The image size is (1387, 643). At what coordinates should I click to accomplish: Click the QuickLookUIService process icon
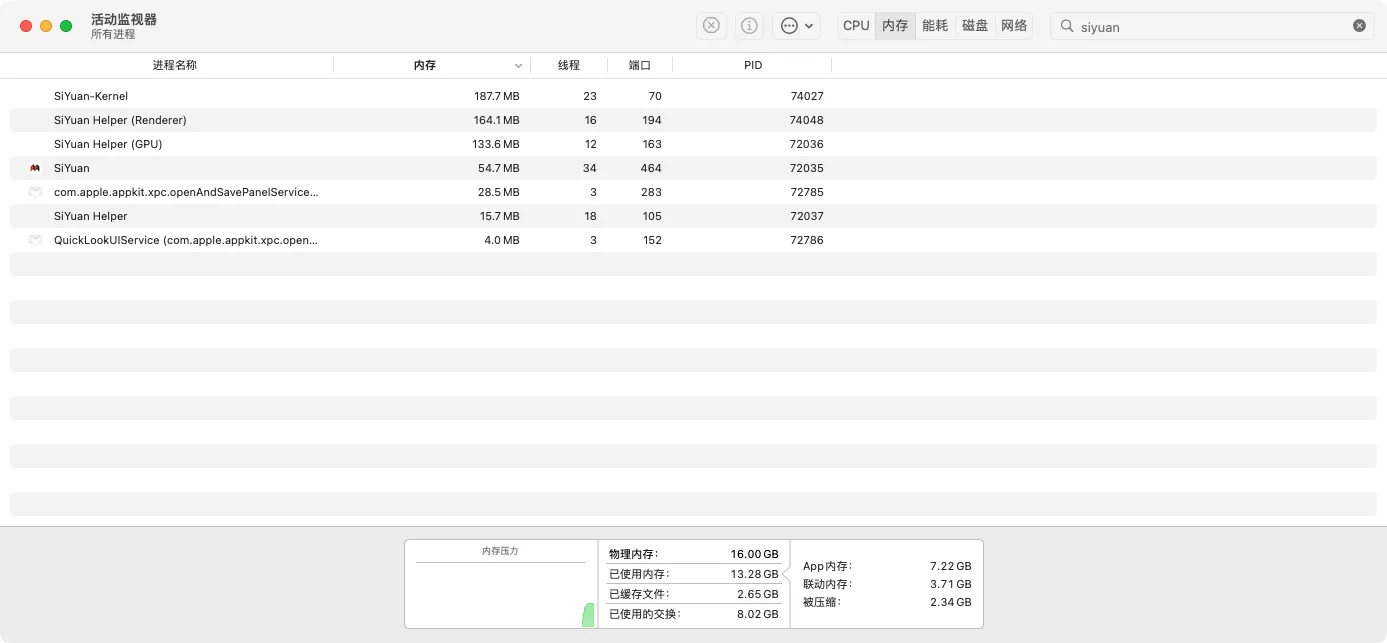point(35,240)
